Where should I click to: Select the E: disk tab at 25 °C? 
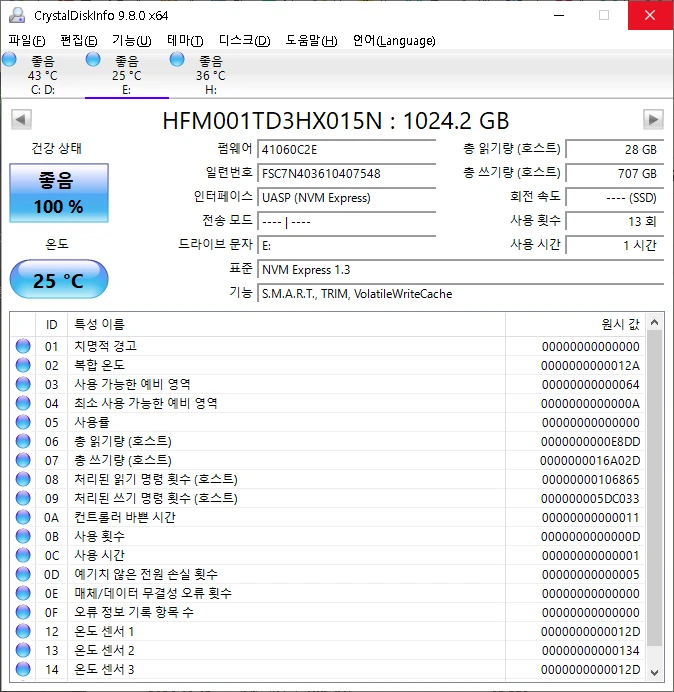[127, 75]
